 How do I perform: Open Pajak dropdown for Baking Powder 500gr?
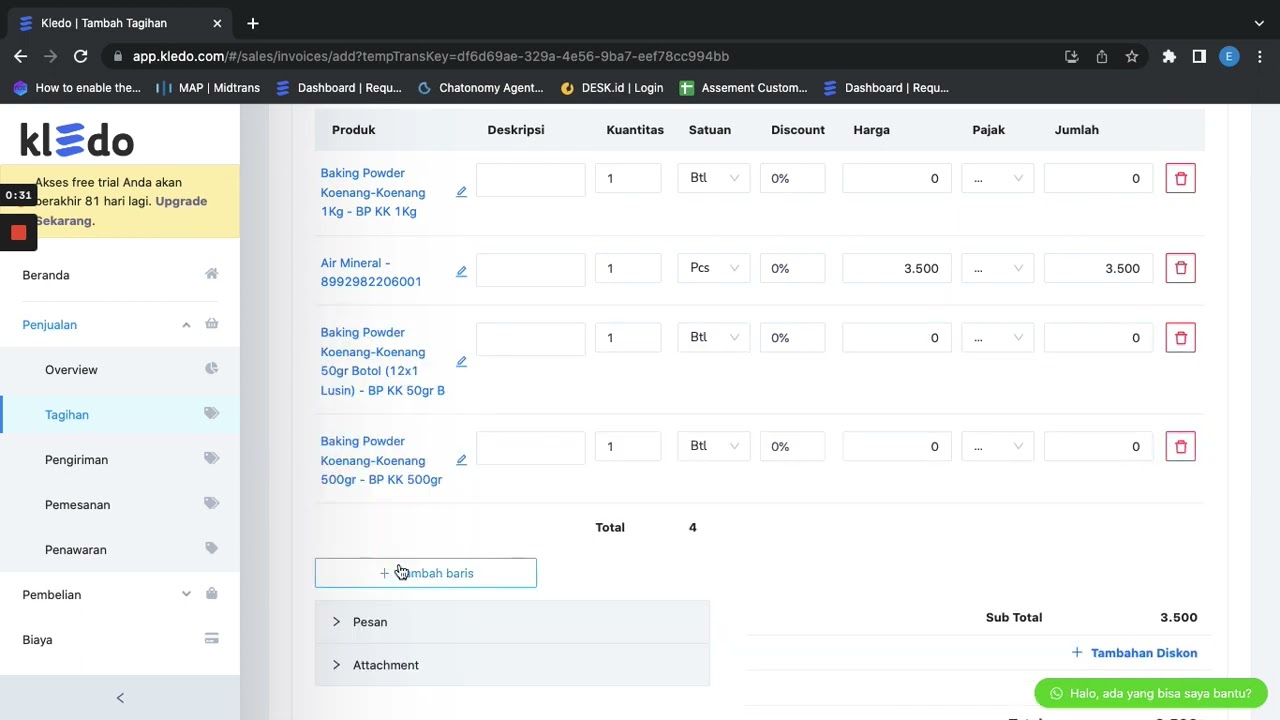point(997,447)
